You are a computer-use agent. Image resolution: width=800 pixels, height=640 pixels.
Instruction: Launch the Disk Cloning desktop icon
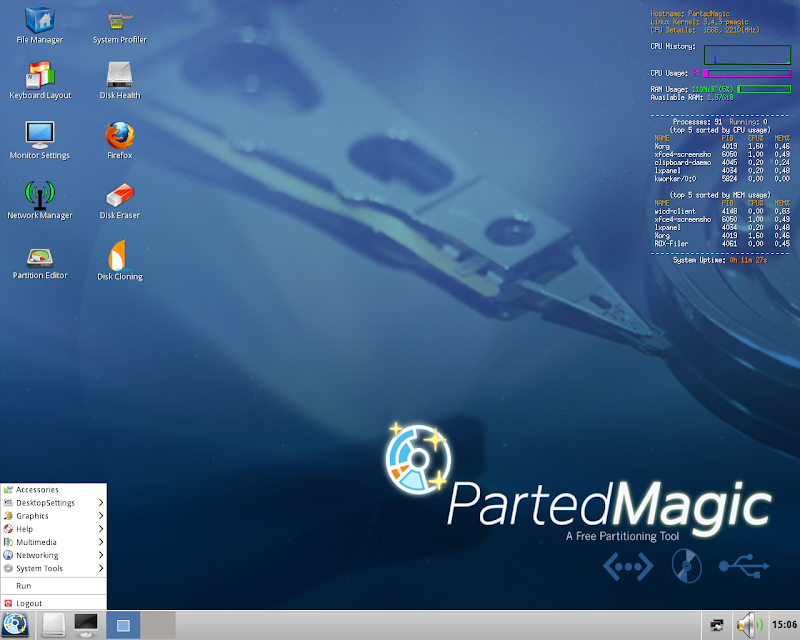click(x=120, y=260)
